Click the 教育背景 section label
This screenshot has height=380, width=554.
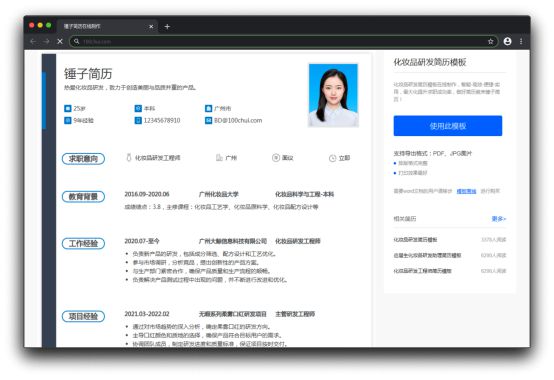click(83, 196)
